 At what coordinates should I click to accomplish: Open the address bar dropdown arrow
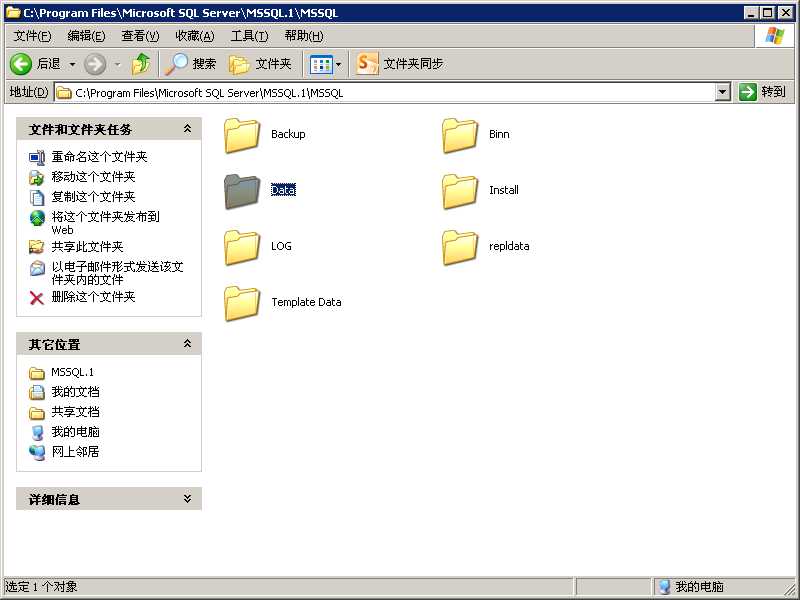pos(722,92)
